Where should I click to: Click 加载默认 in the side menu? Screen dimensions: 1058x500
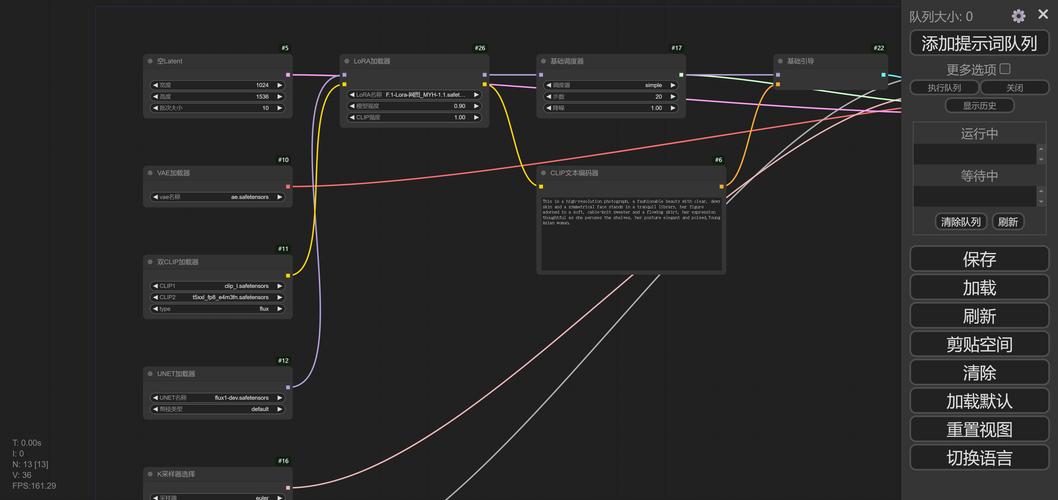979,401
